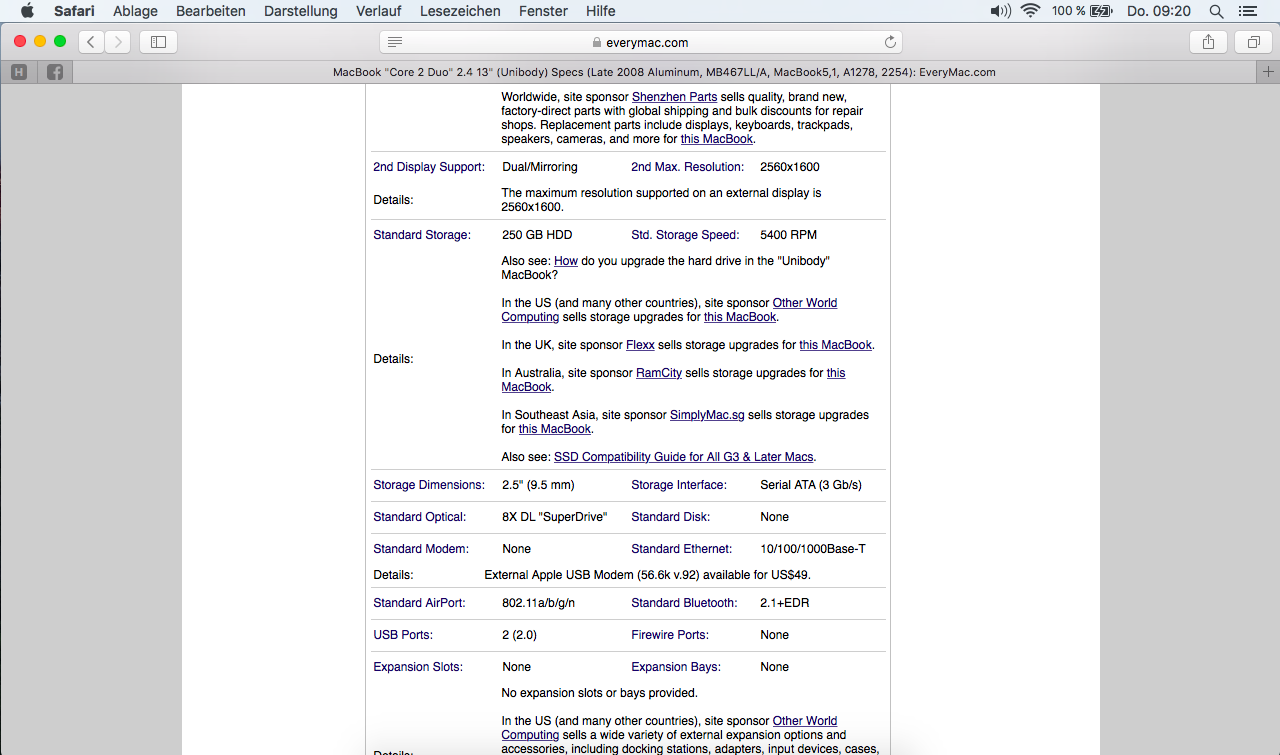1280x755 pixels.
Task: Open a new tab with the plus button
Action: [1269, 72]
